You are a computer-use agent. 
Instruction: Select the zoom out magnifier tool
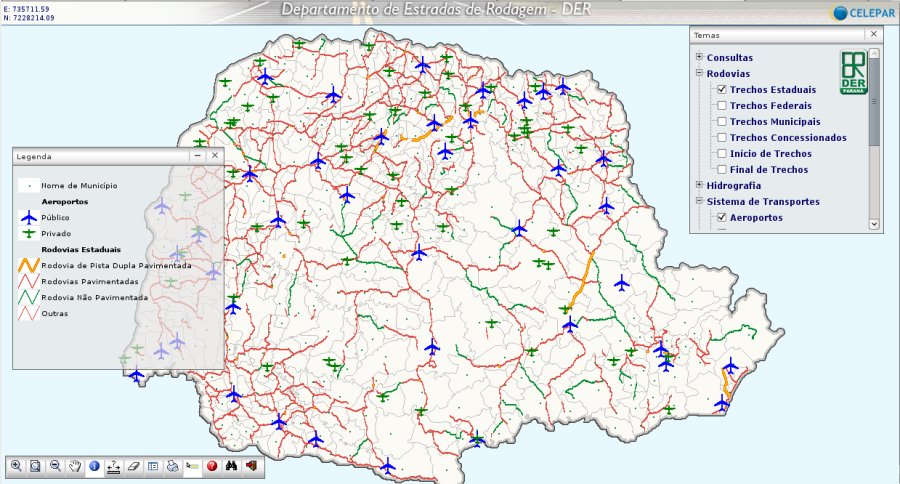point(55,466)
